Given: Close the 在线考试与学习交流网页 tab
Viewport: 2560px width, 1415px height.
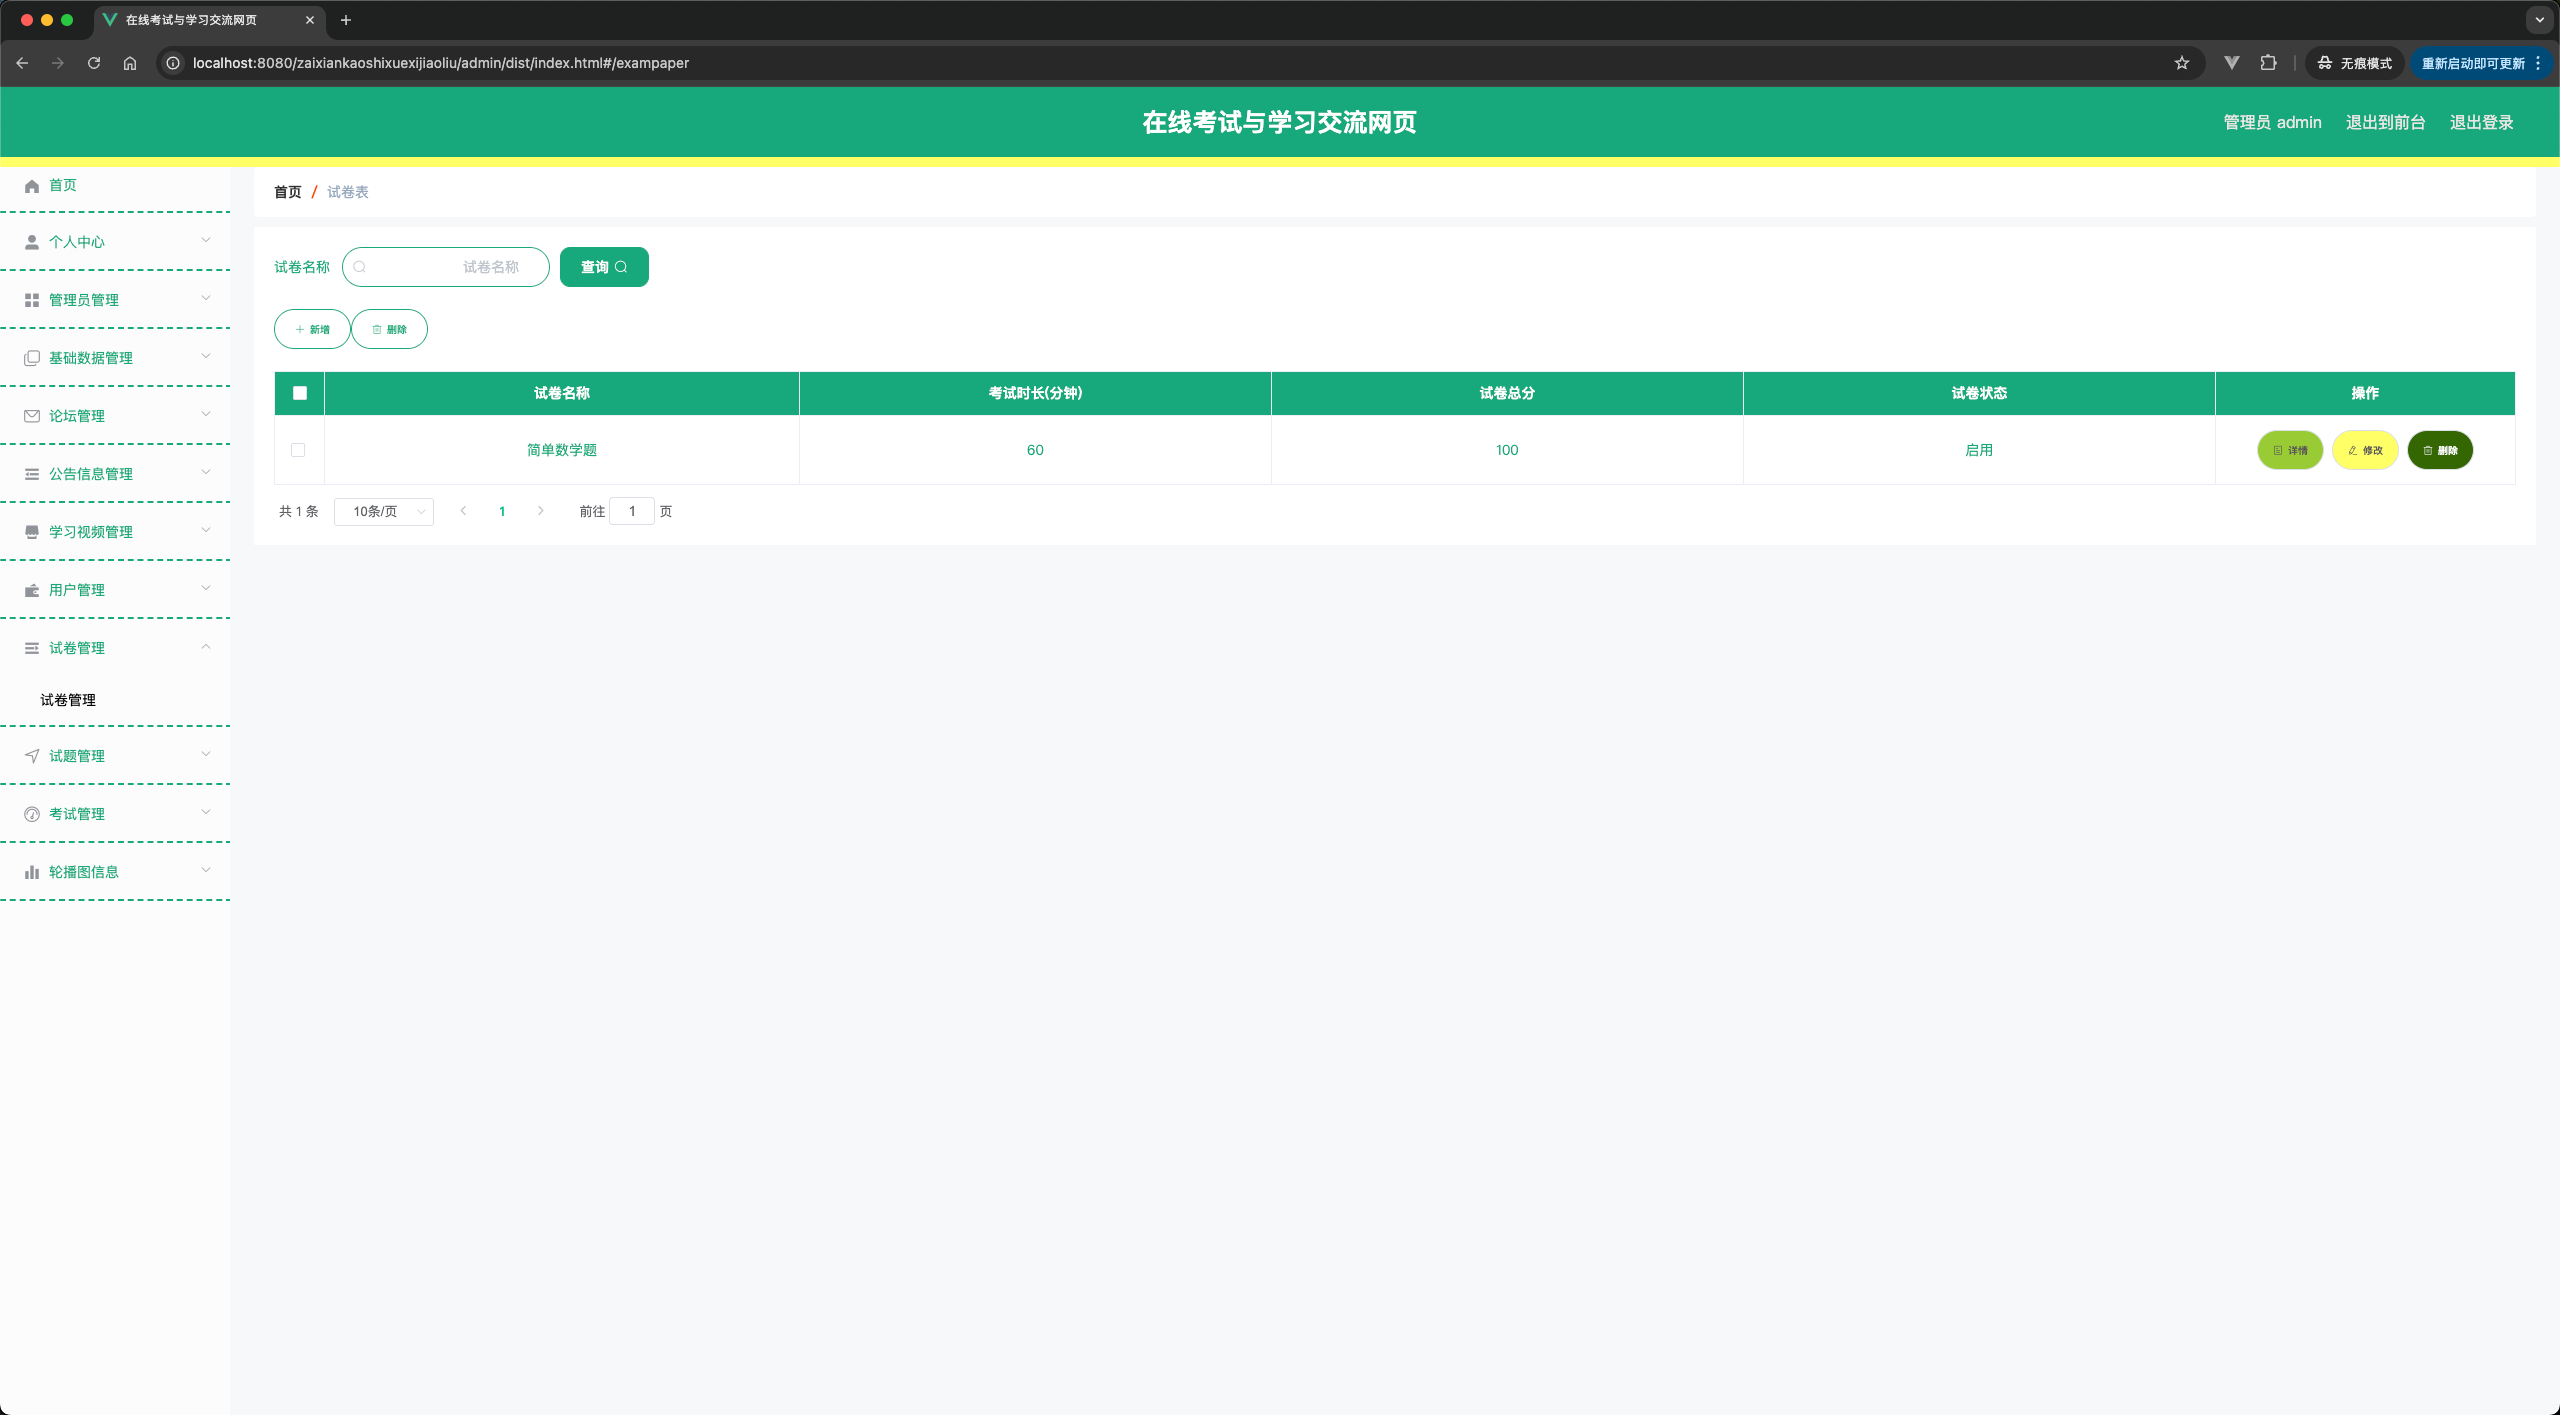Looking at the screenshot, I should [310, 20].
